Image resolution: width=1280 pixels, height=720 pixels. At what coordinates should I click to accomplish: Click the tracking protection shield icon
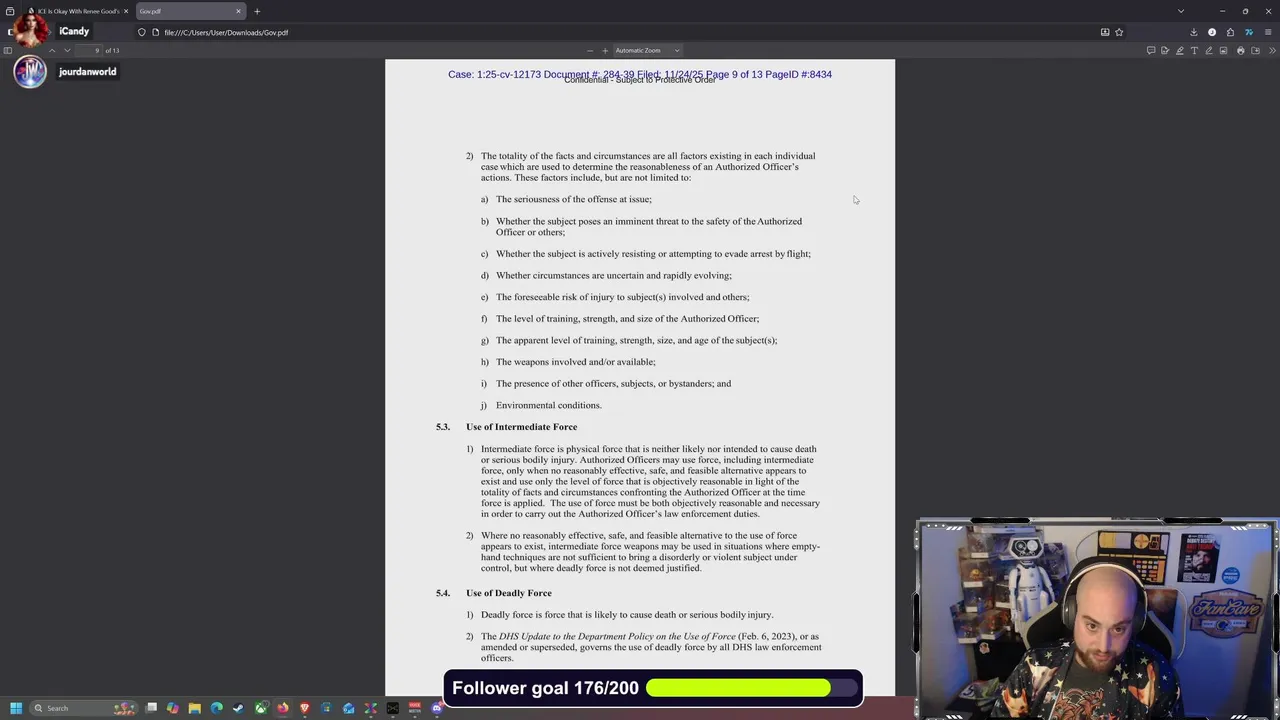(142, 32)
